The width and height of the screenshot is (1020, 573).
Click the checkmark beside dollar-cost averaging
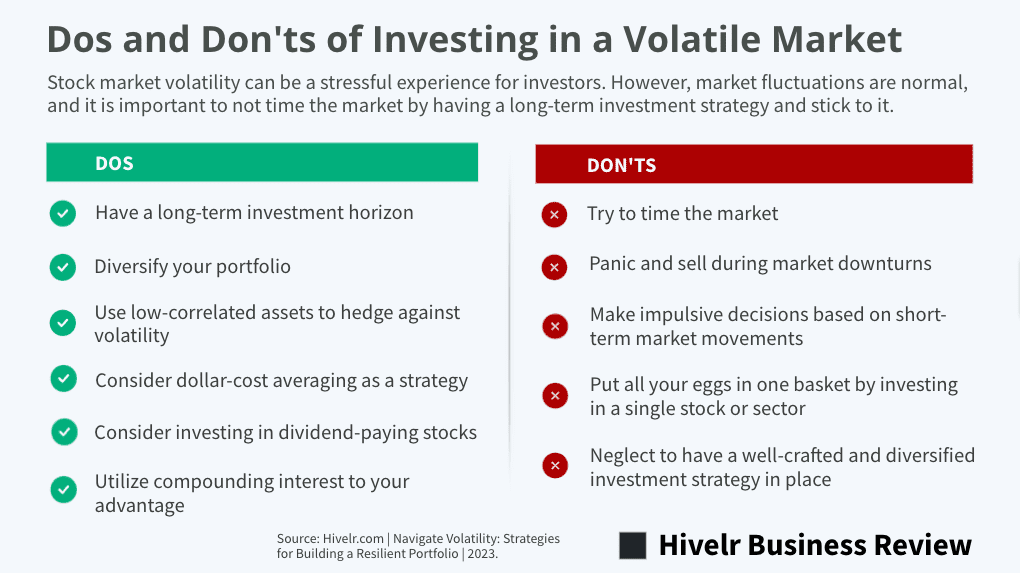[x=64, y=379]
